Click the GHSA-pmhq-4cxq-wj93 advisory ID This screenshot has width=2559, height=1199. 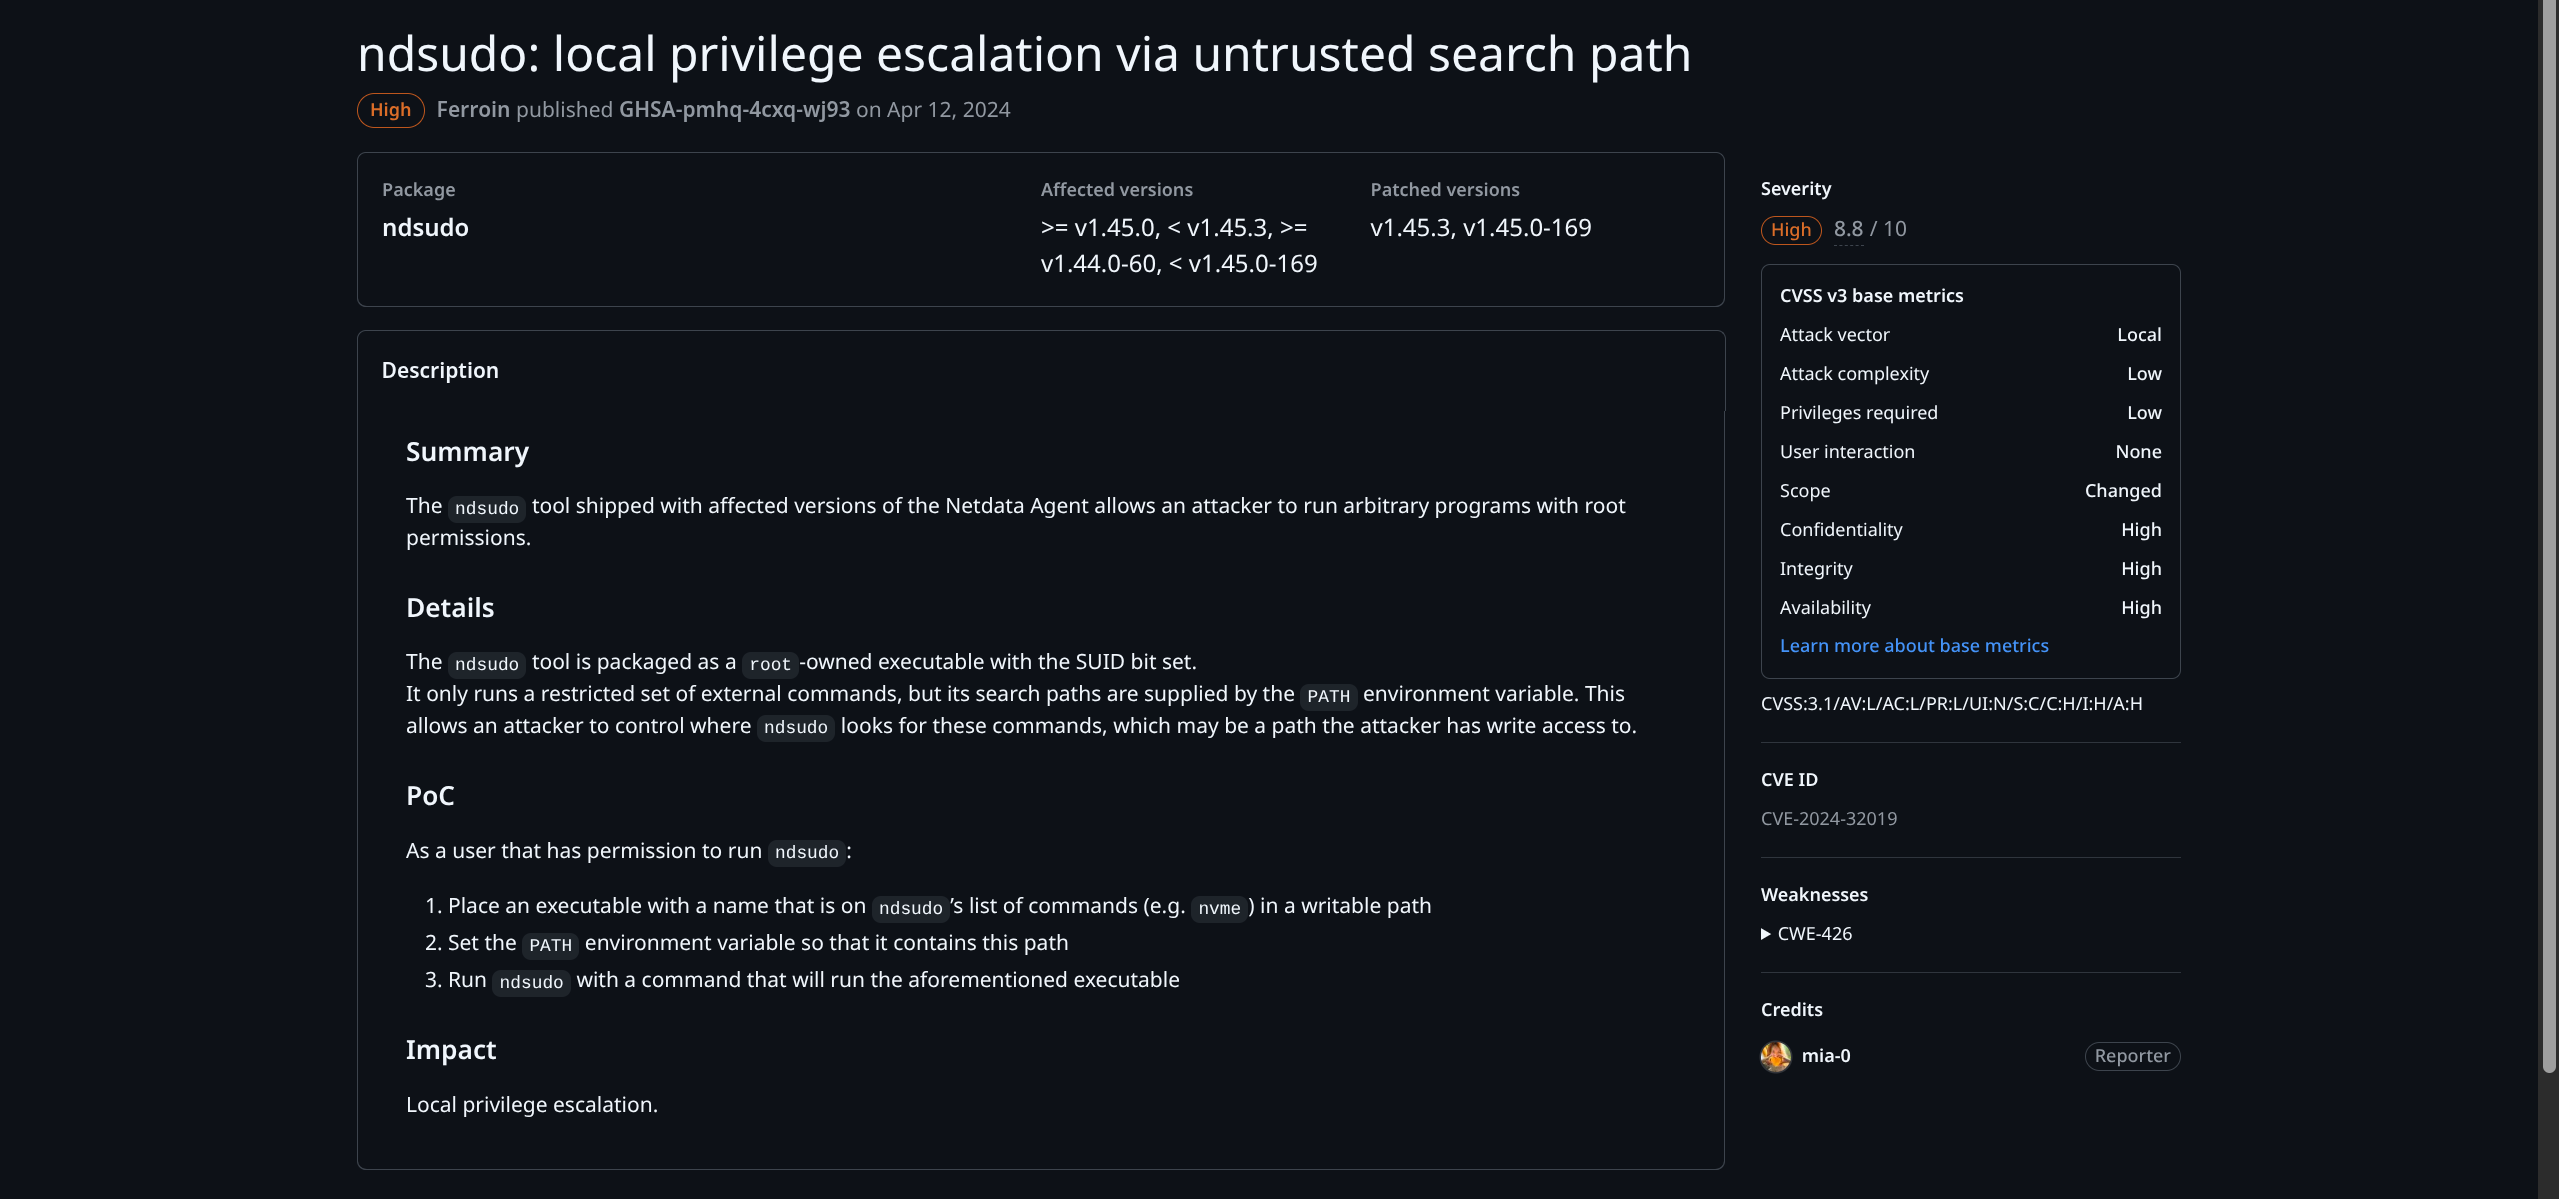click(734, 110)
